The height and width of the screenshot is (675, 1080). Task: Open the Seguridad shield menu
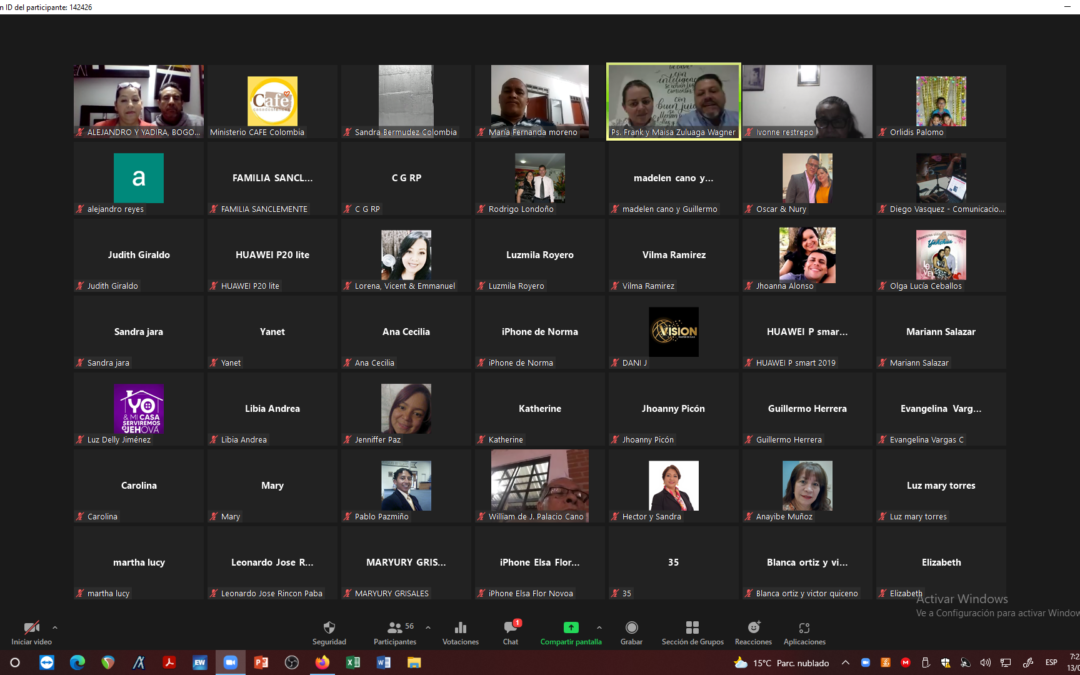click(329, 631)
